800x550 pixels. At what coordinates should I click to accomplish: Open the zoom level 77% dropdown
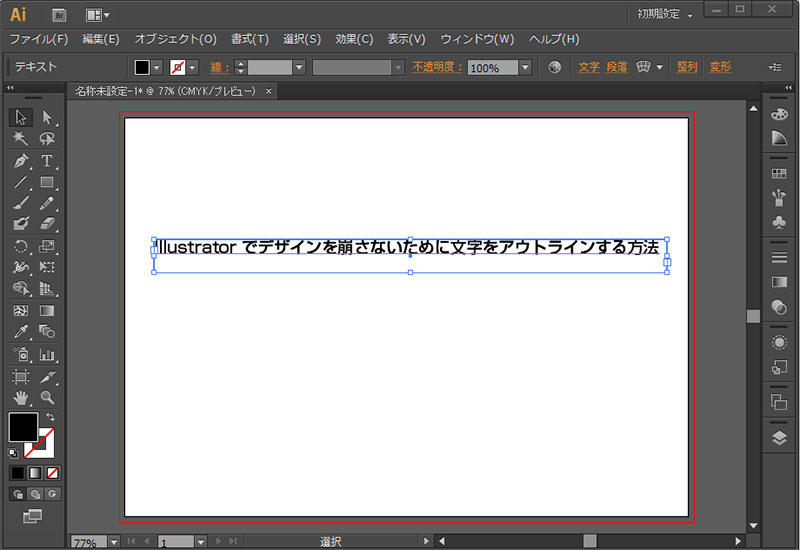114,542
